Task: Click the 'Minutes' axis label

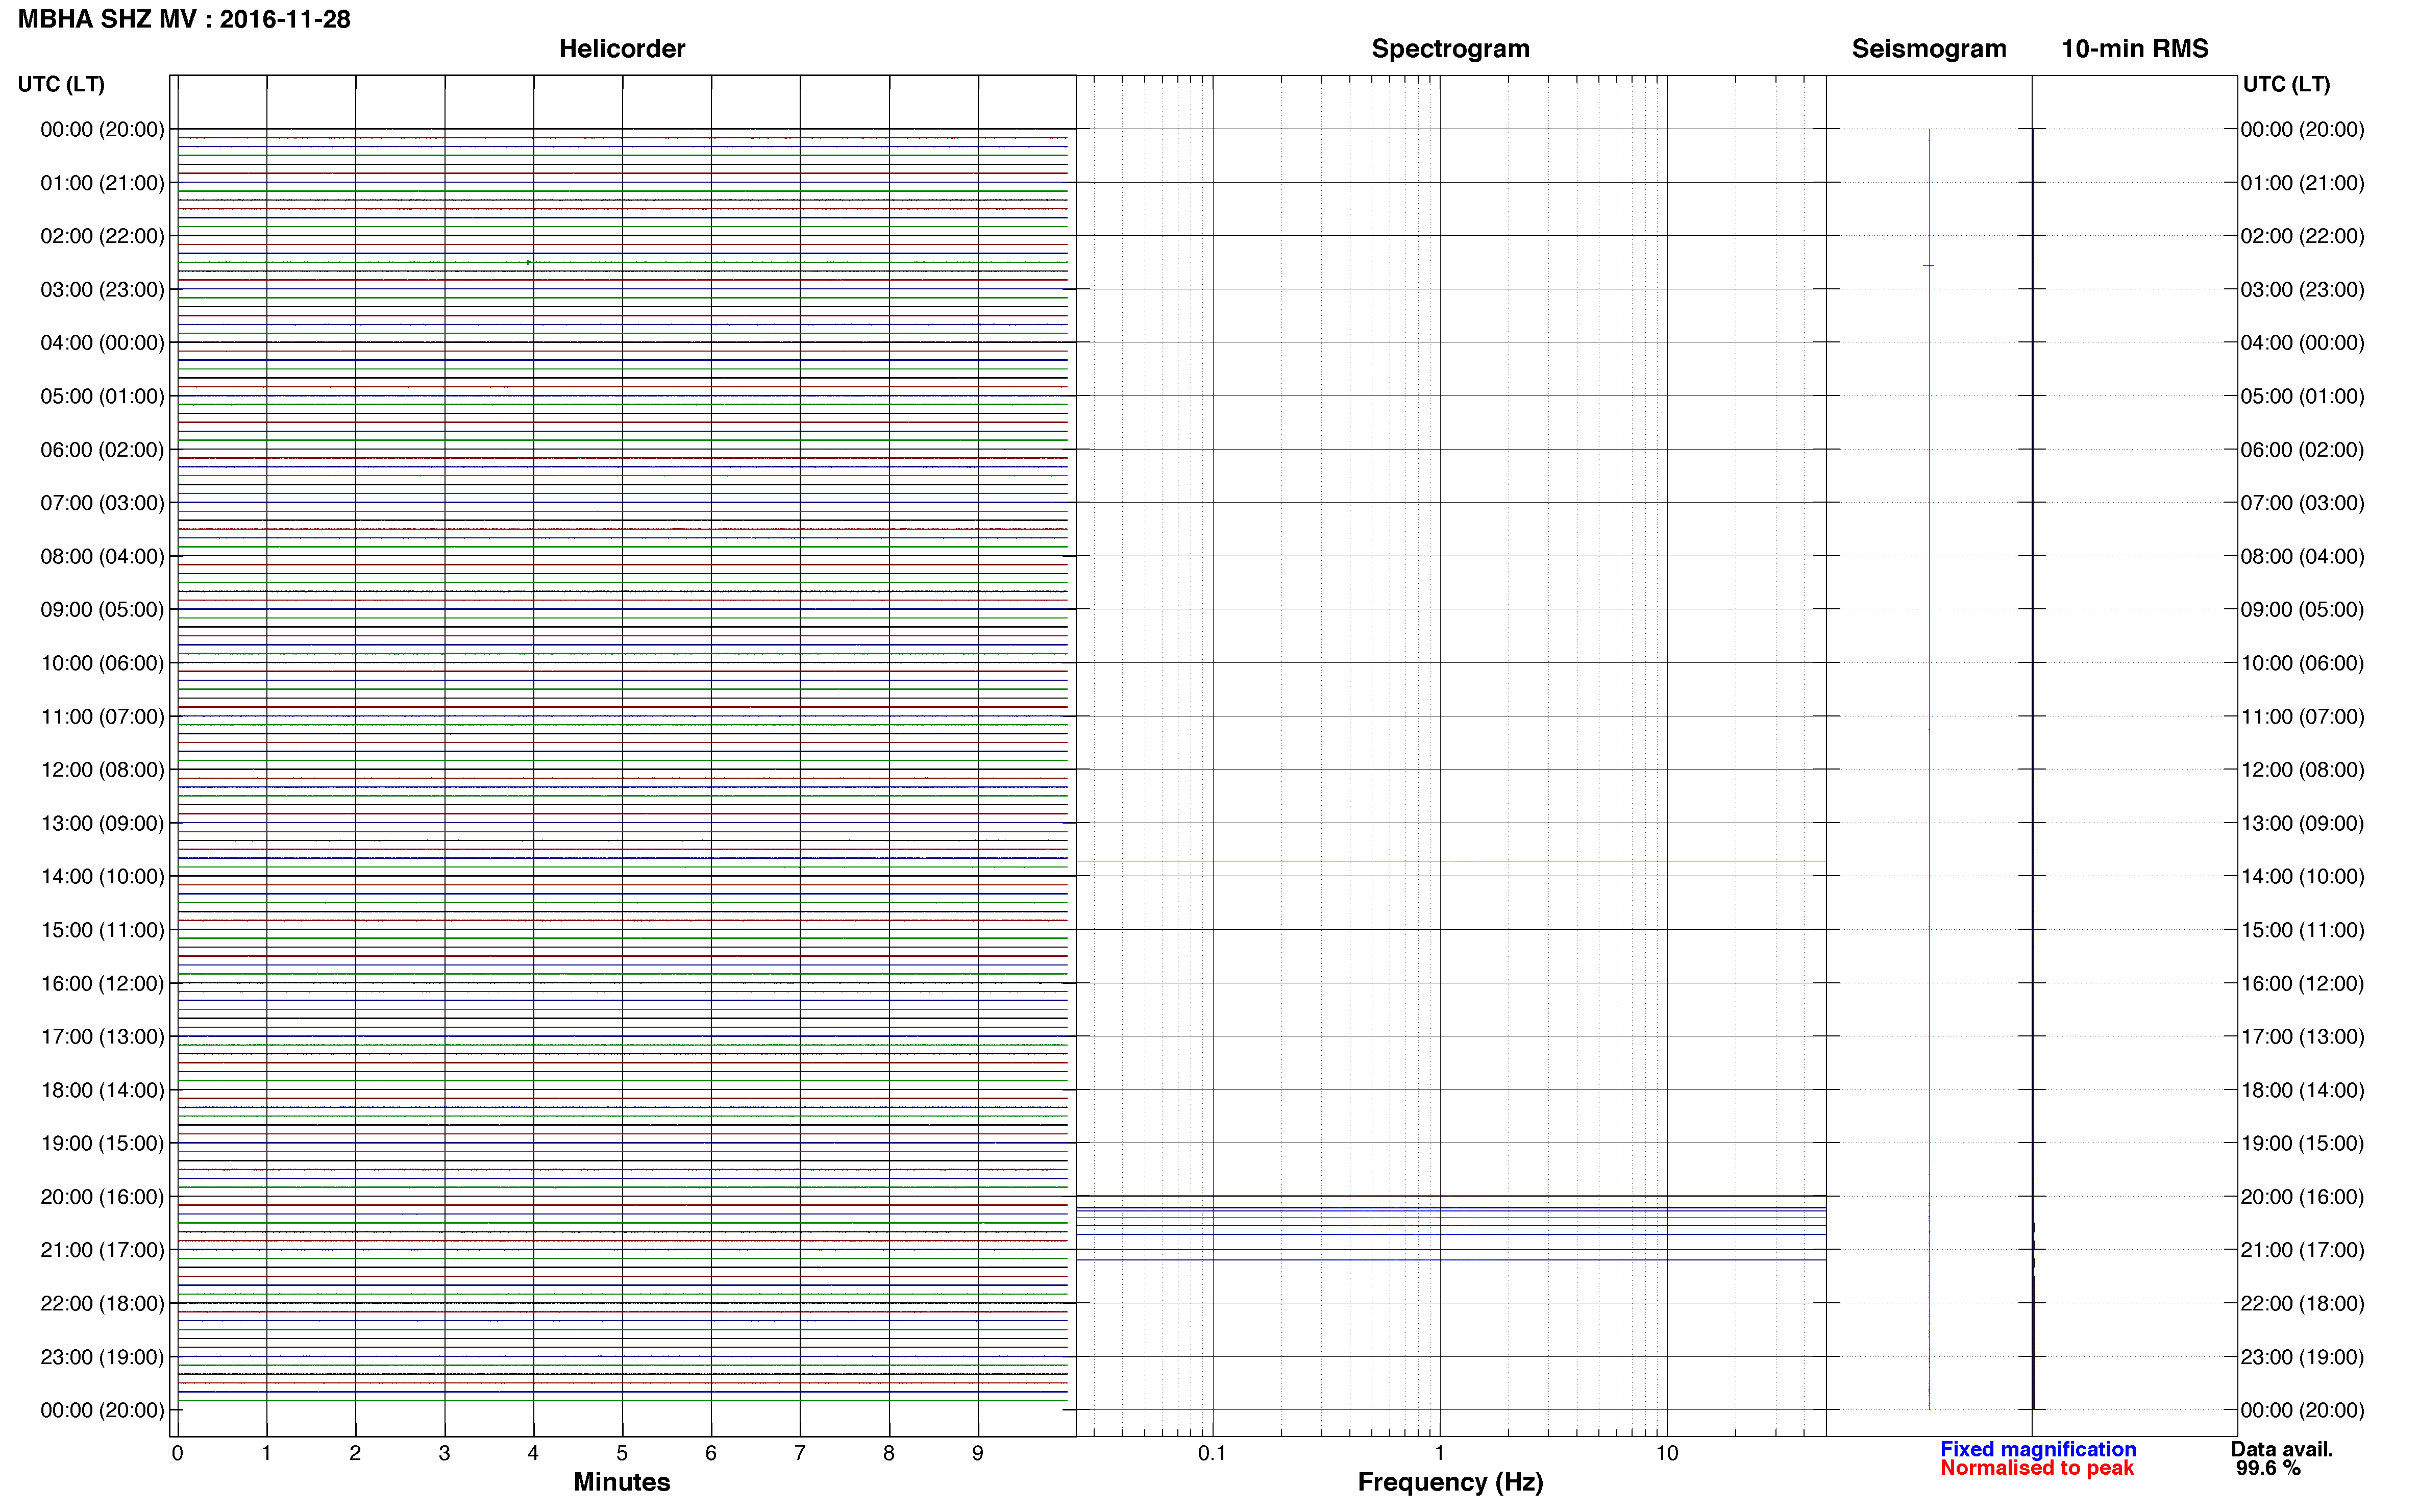Action: click(622, 1482)
